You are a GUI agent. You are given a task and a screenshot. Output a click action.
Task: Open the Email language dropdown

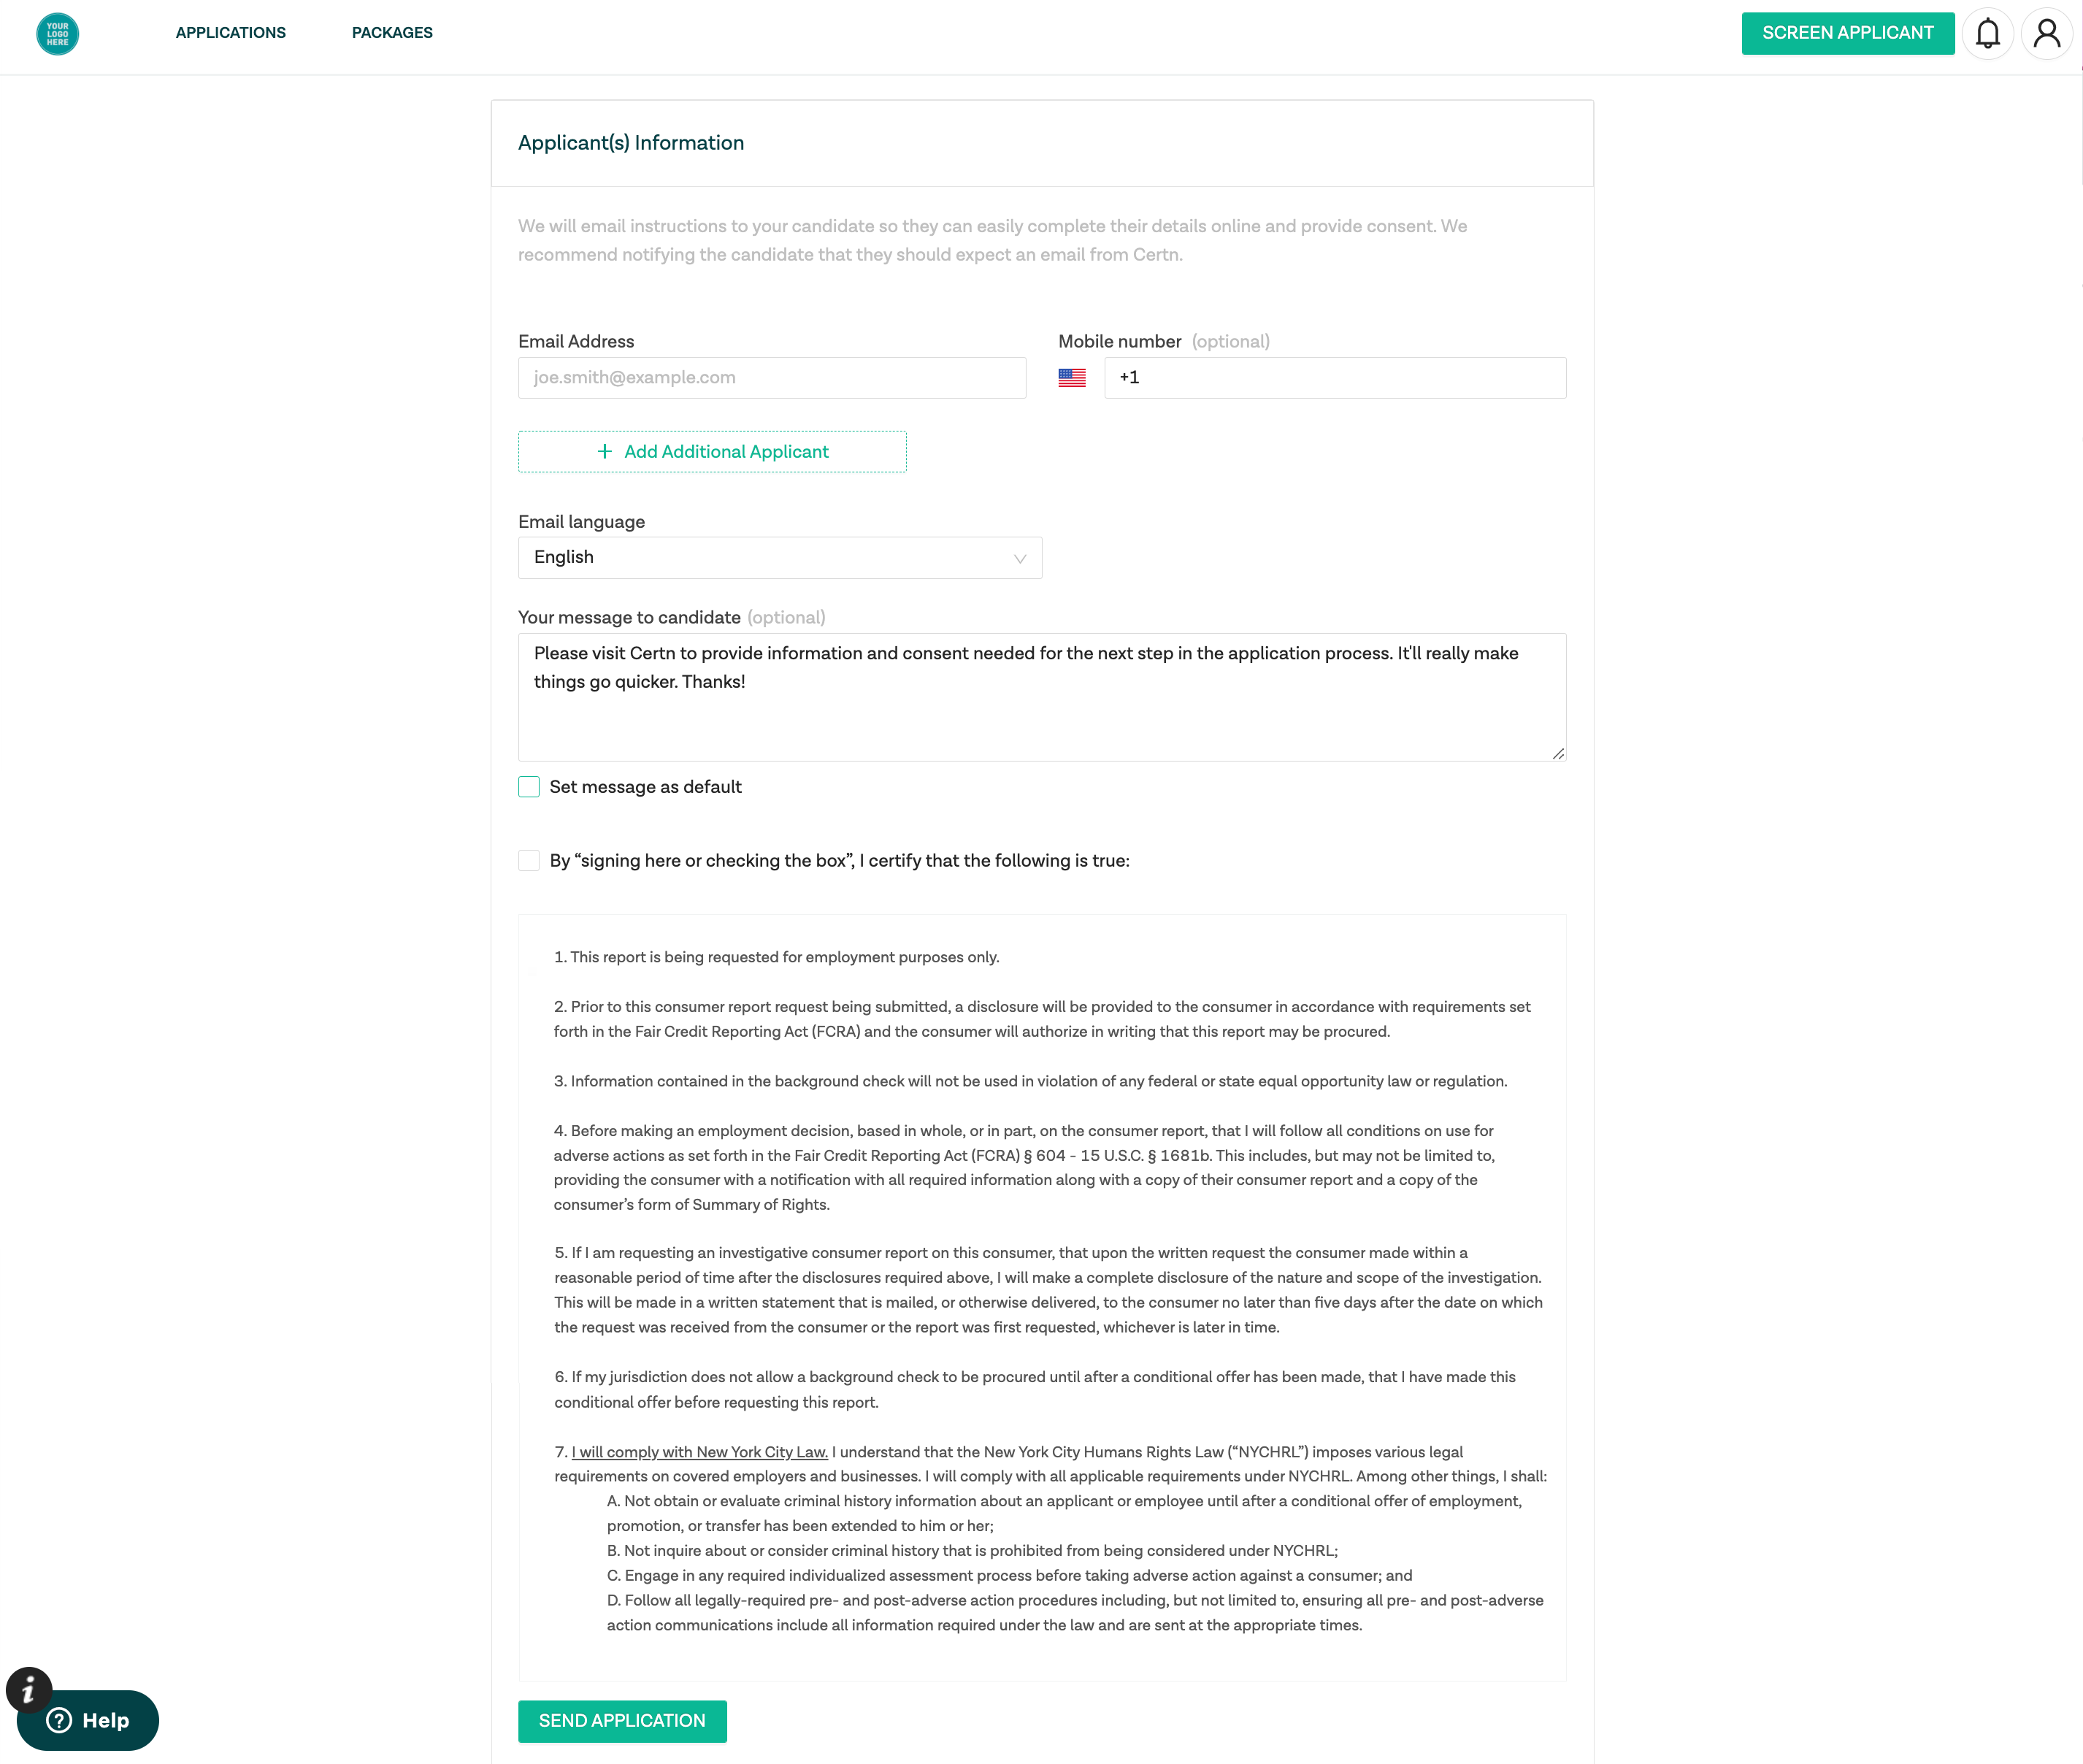[x=779, y=558]
